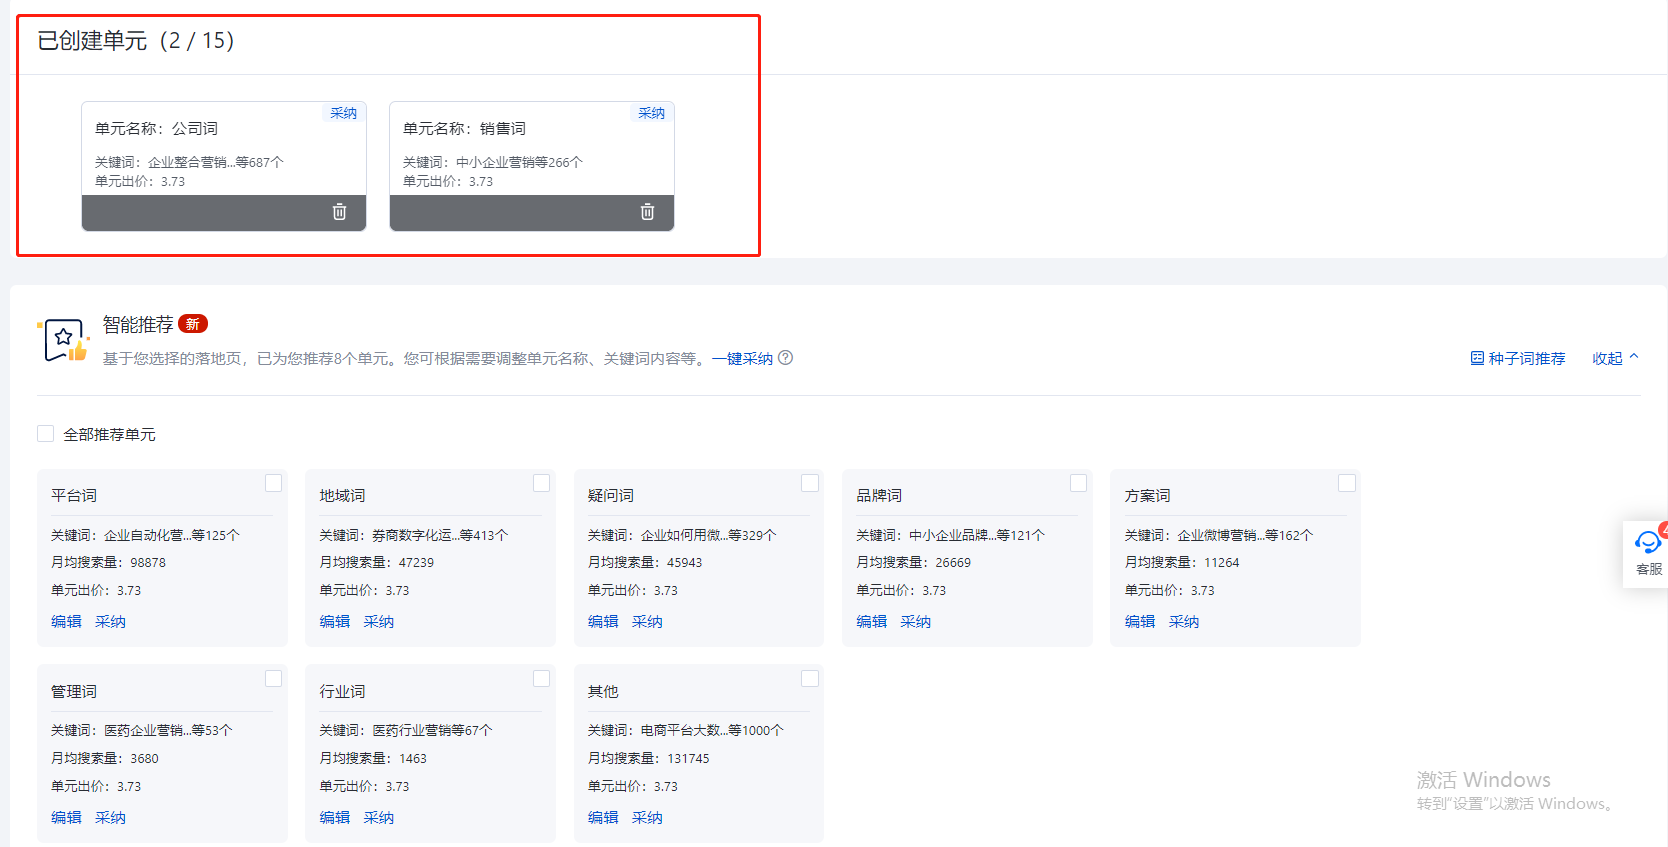Click the 采纳 tag on 公司词 card

[344, 113]
